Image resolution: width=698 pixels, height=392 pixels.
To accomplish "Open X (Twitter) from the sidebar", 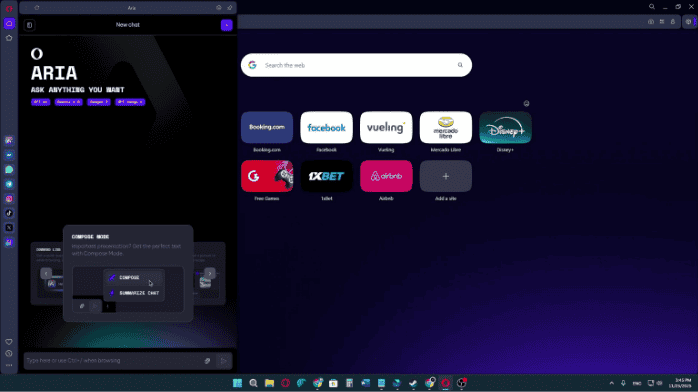I will 9,228.
